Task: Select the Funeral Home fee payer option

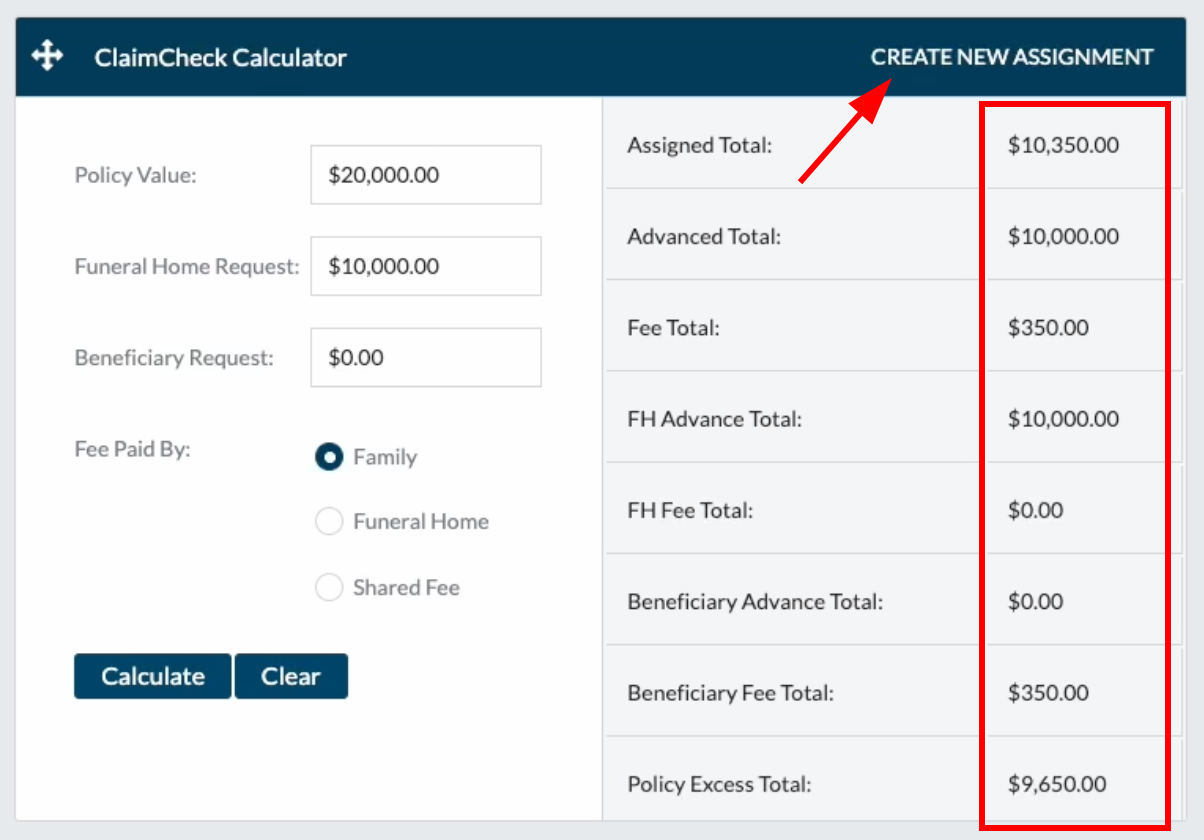Action: 329,521
